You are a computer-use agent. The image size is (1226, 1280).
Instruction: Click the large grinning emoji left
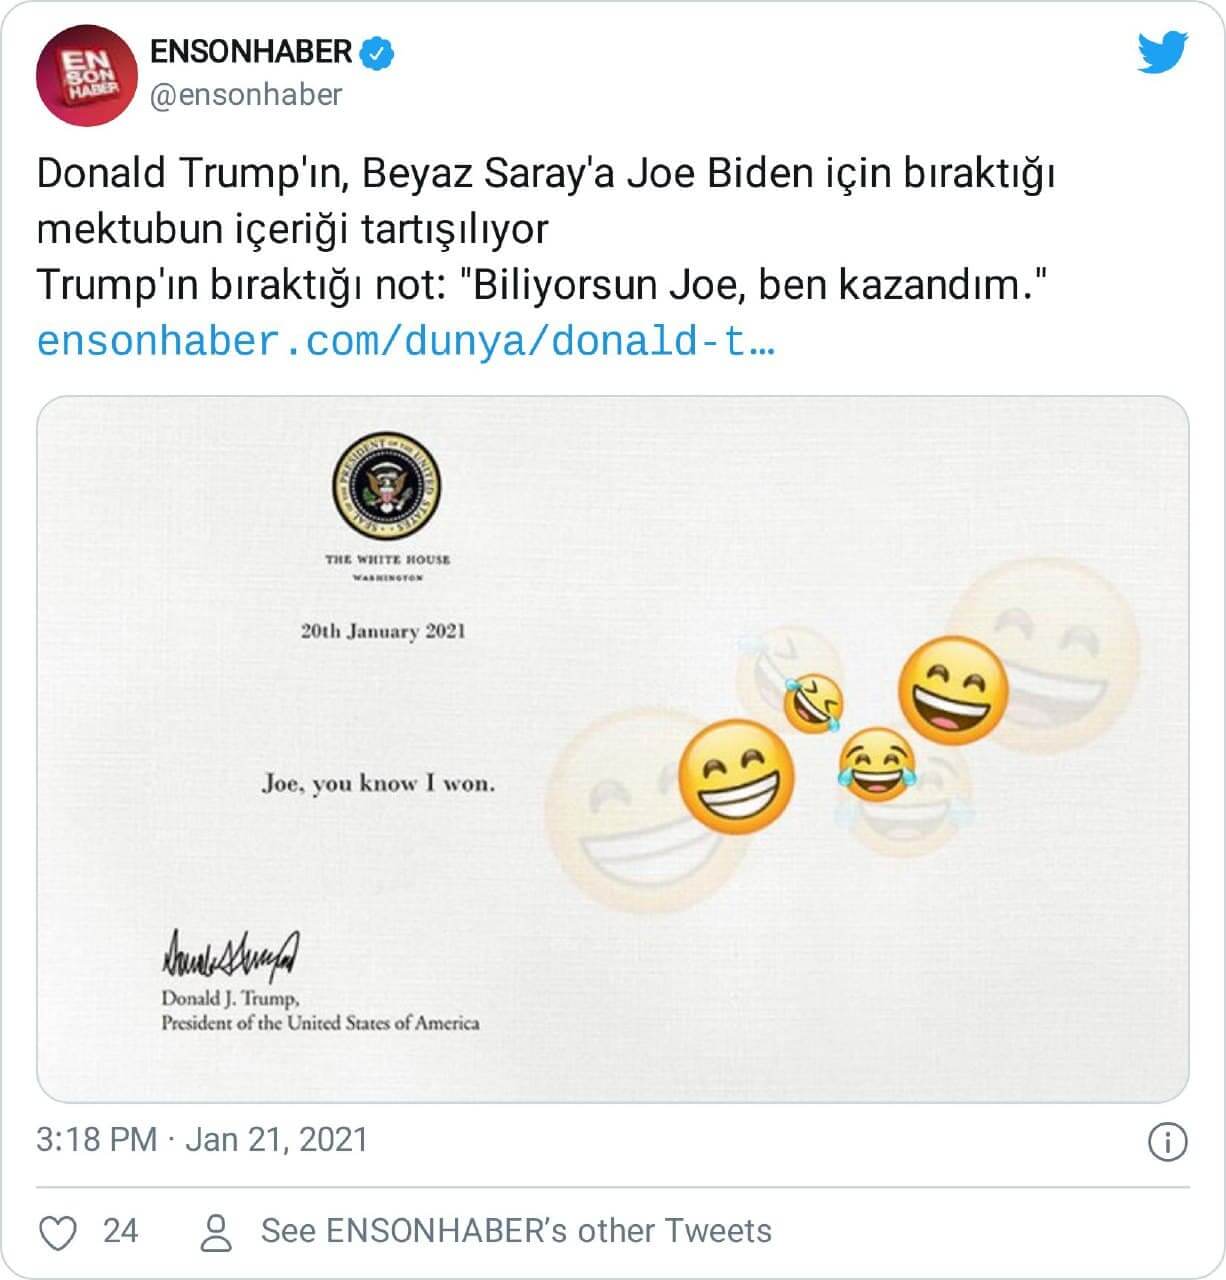point(736,778)
